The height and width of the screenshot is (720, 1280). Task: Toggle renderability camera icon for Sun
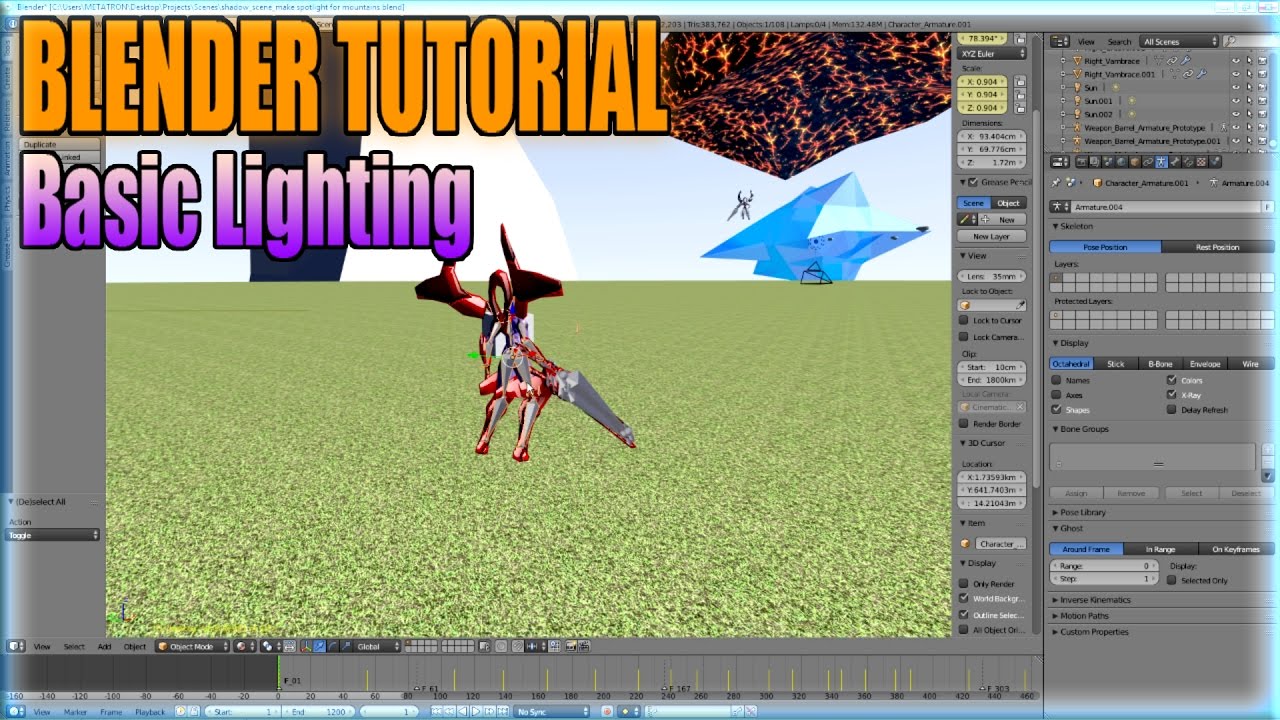click(x=1262, y=87)
